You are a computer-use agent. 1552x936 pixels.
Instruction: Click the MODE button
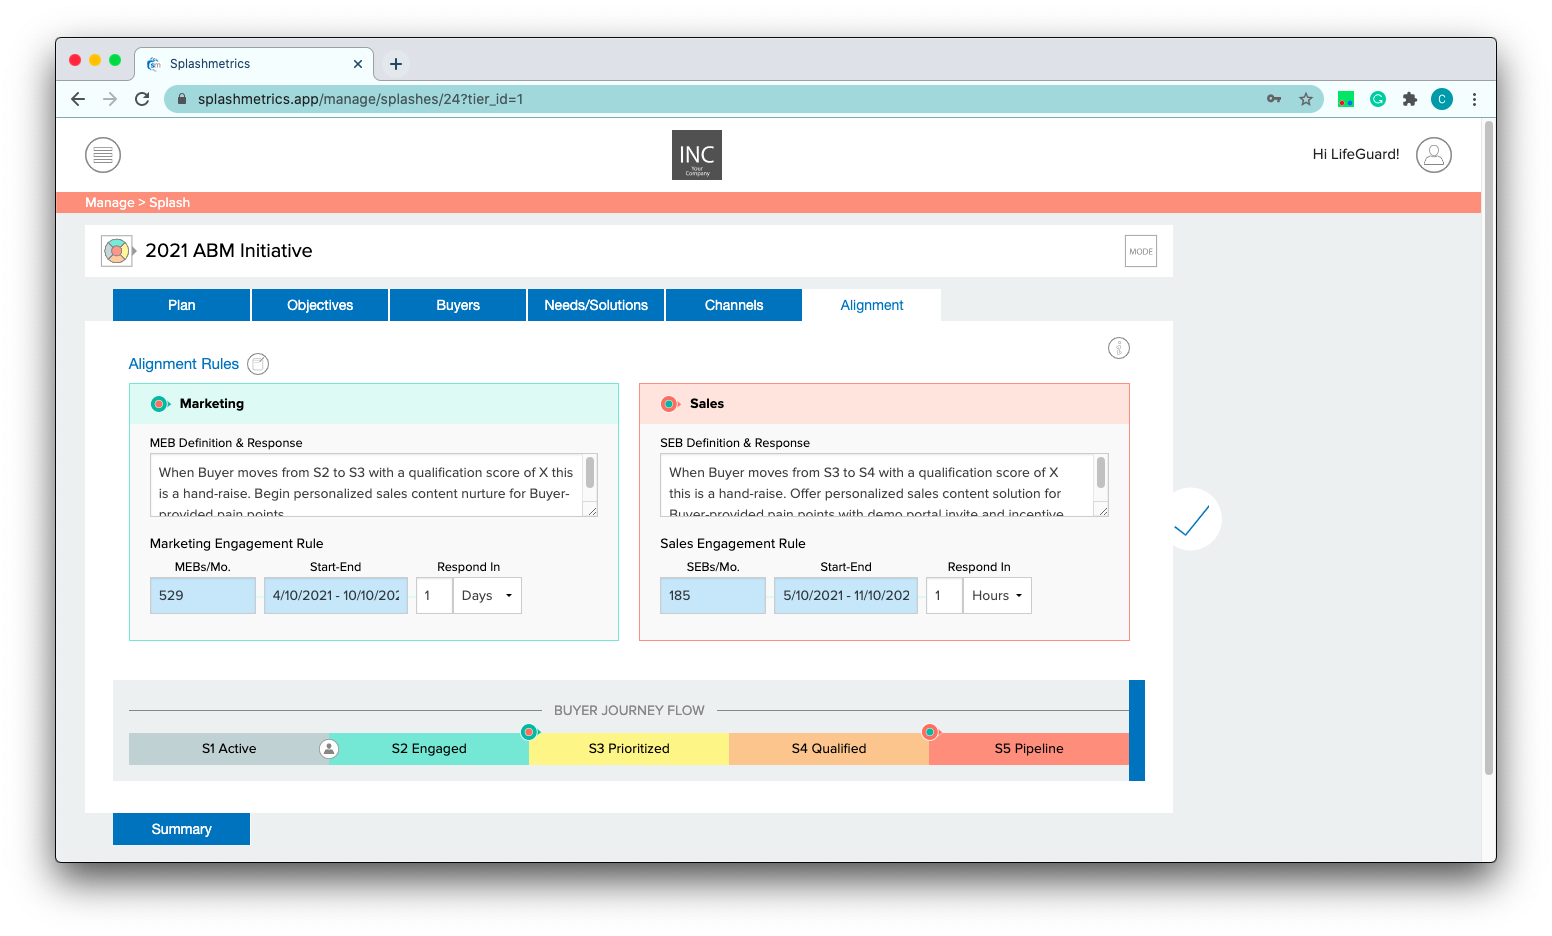coord(1141,251)
